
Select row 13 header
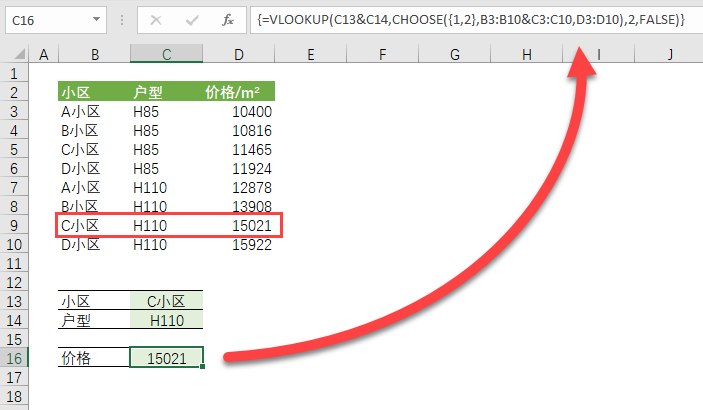14,301
